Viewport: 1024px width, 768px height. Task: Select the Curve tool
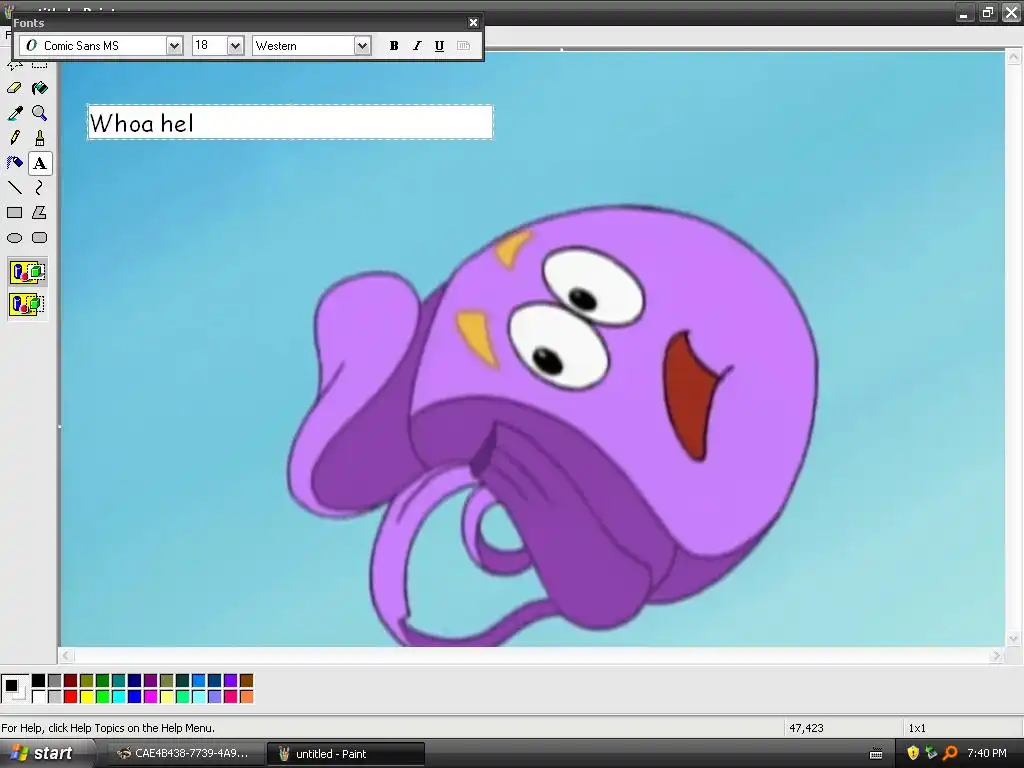[40, 188]
